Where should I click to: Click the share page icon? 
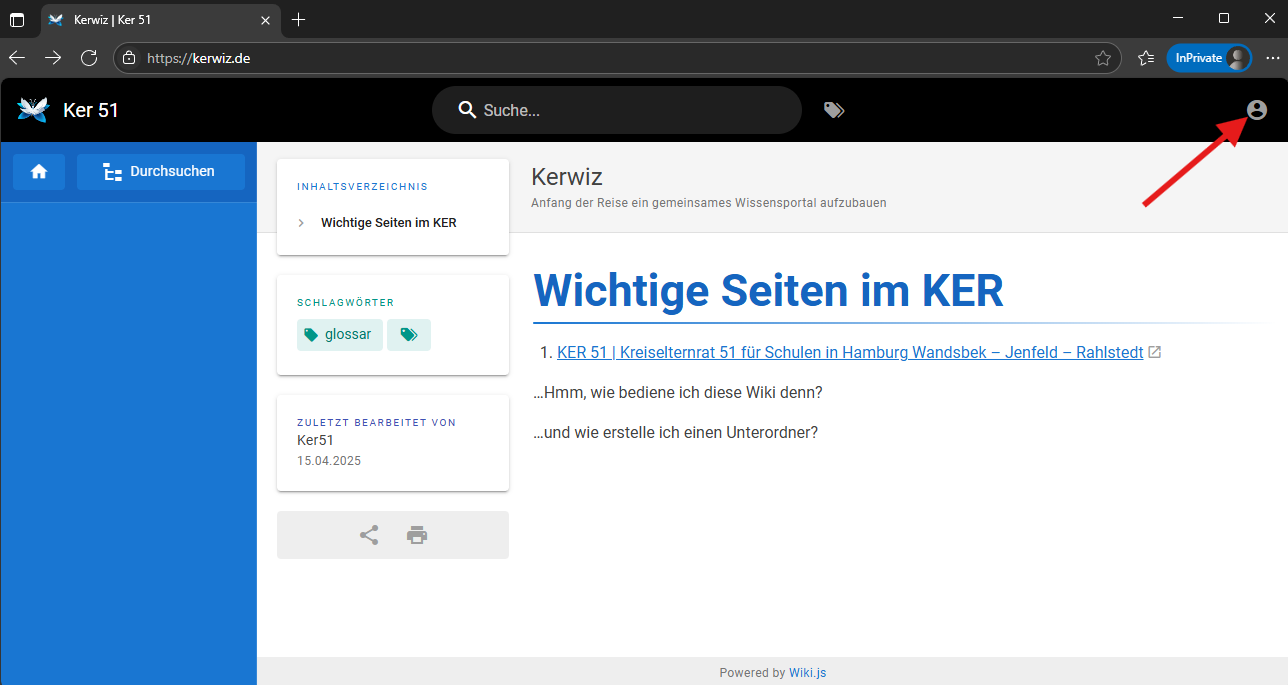[369, 535]
